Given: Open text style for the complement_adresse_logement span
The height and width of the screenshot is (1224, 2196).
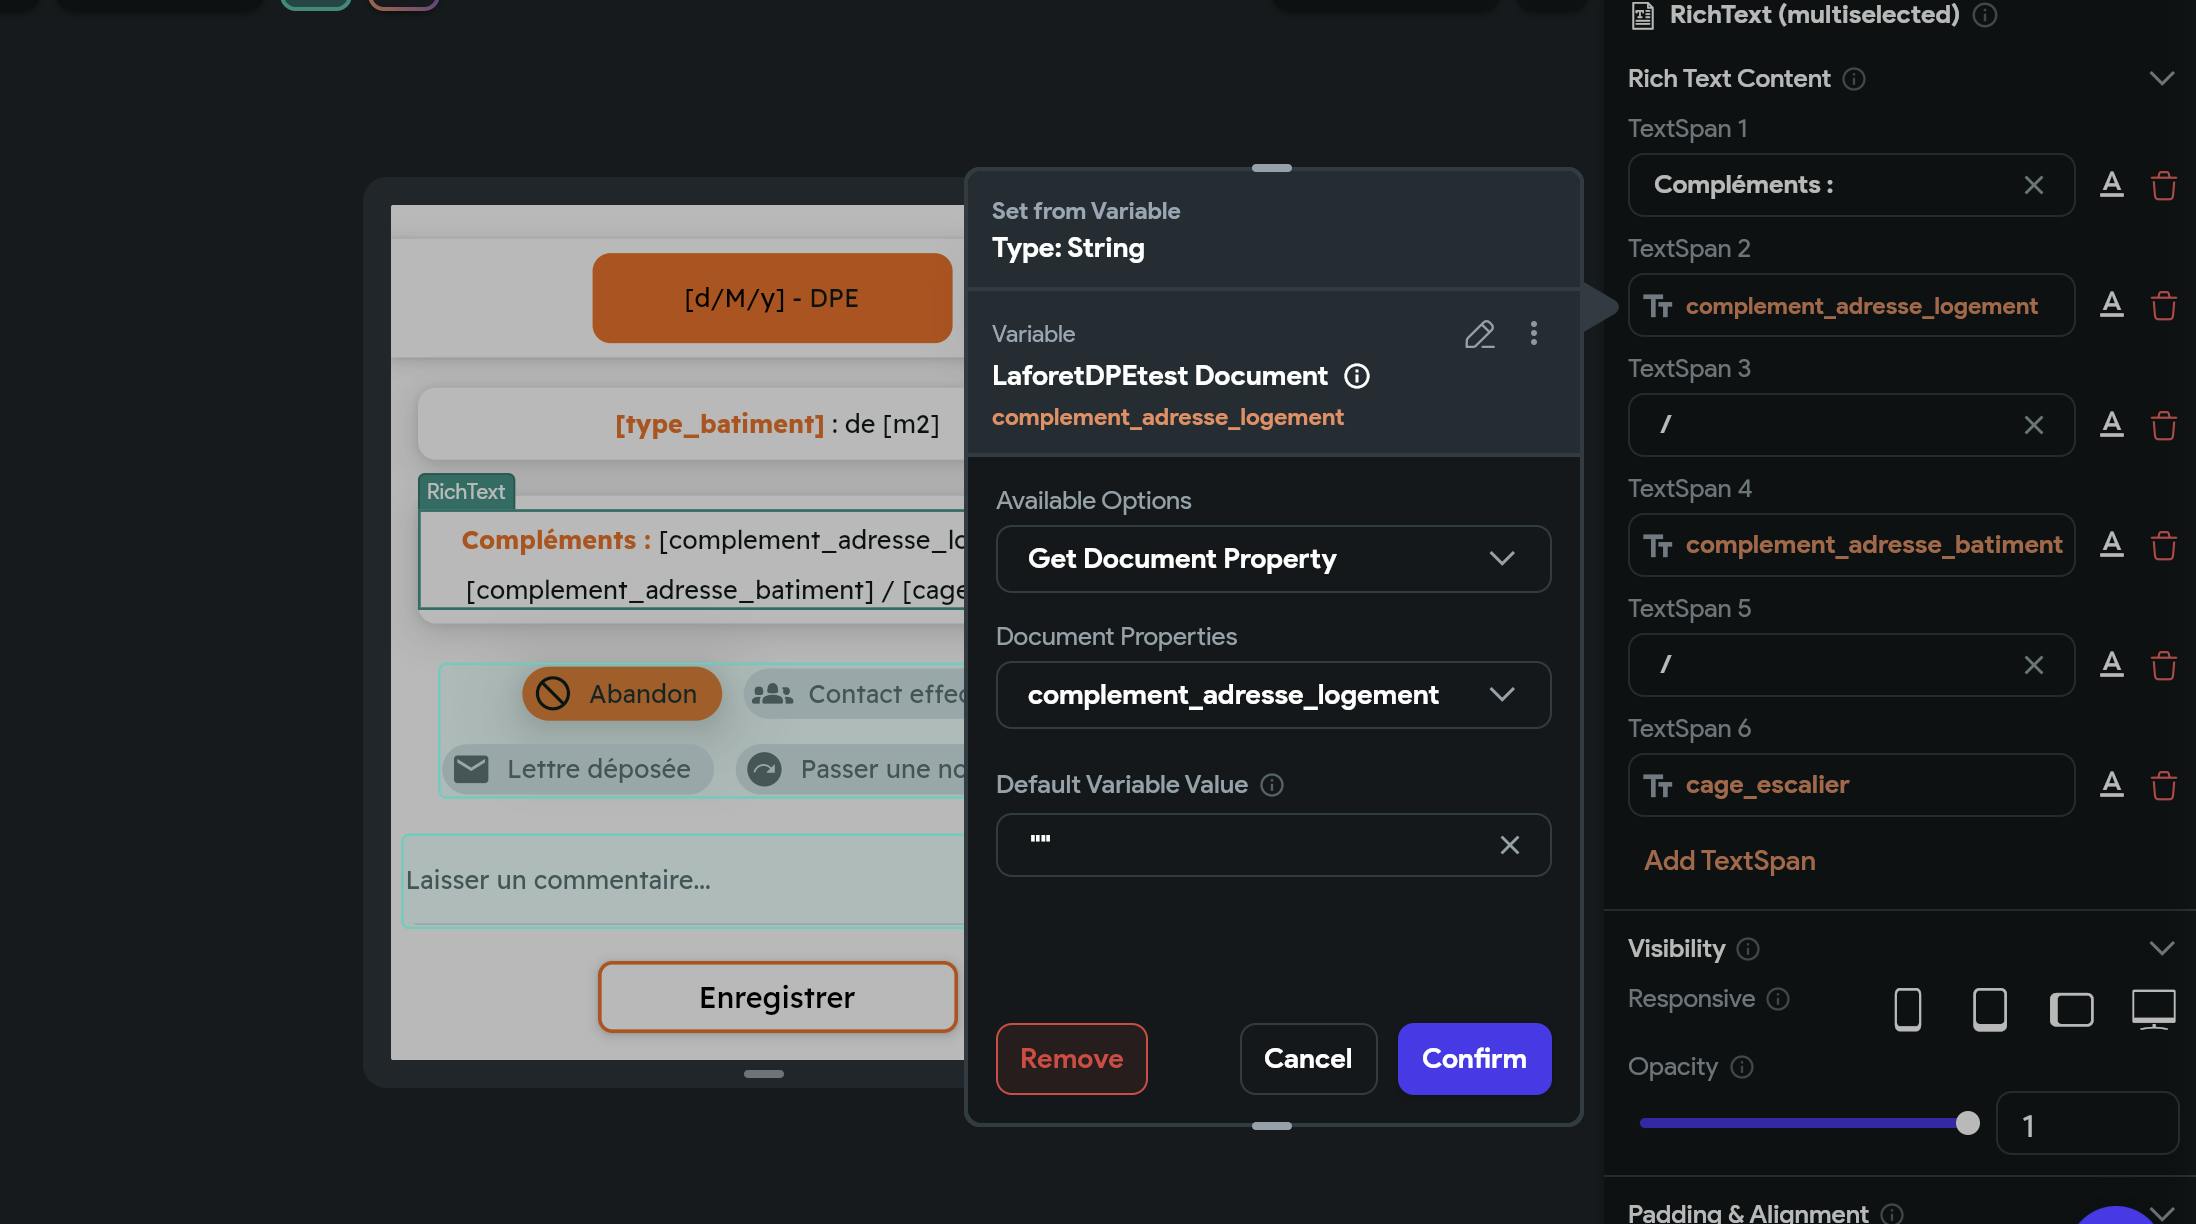Looking at the screenshot, I should click(2111, 304).
